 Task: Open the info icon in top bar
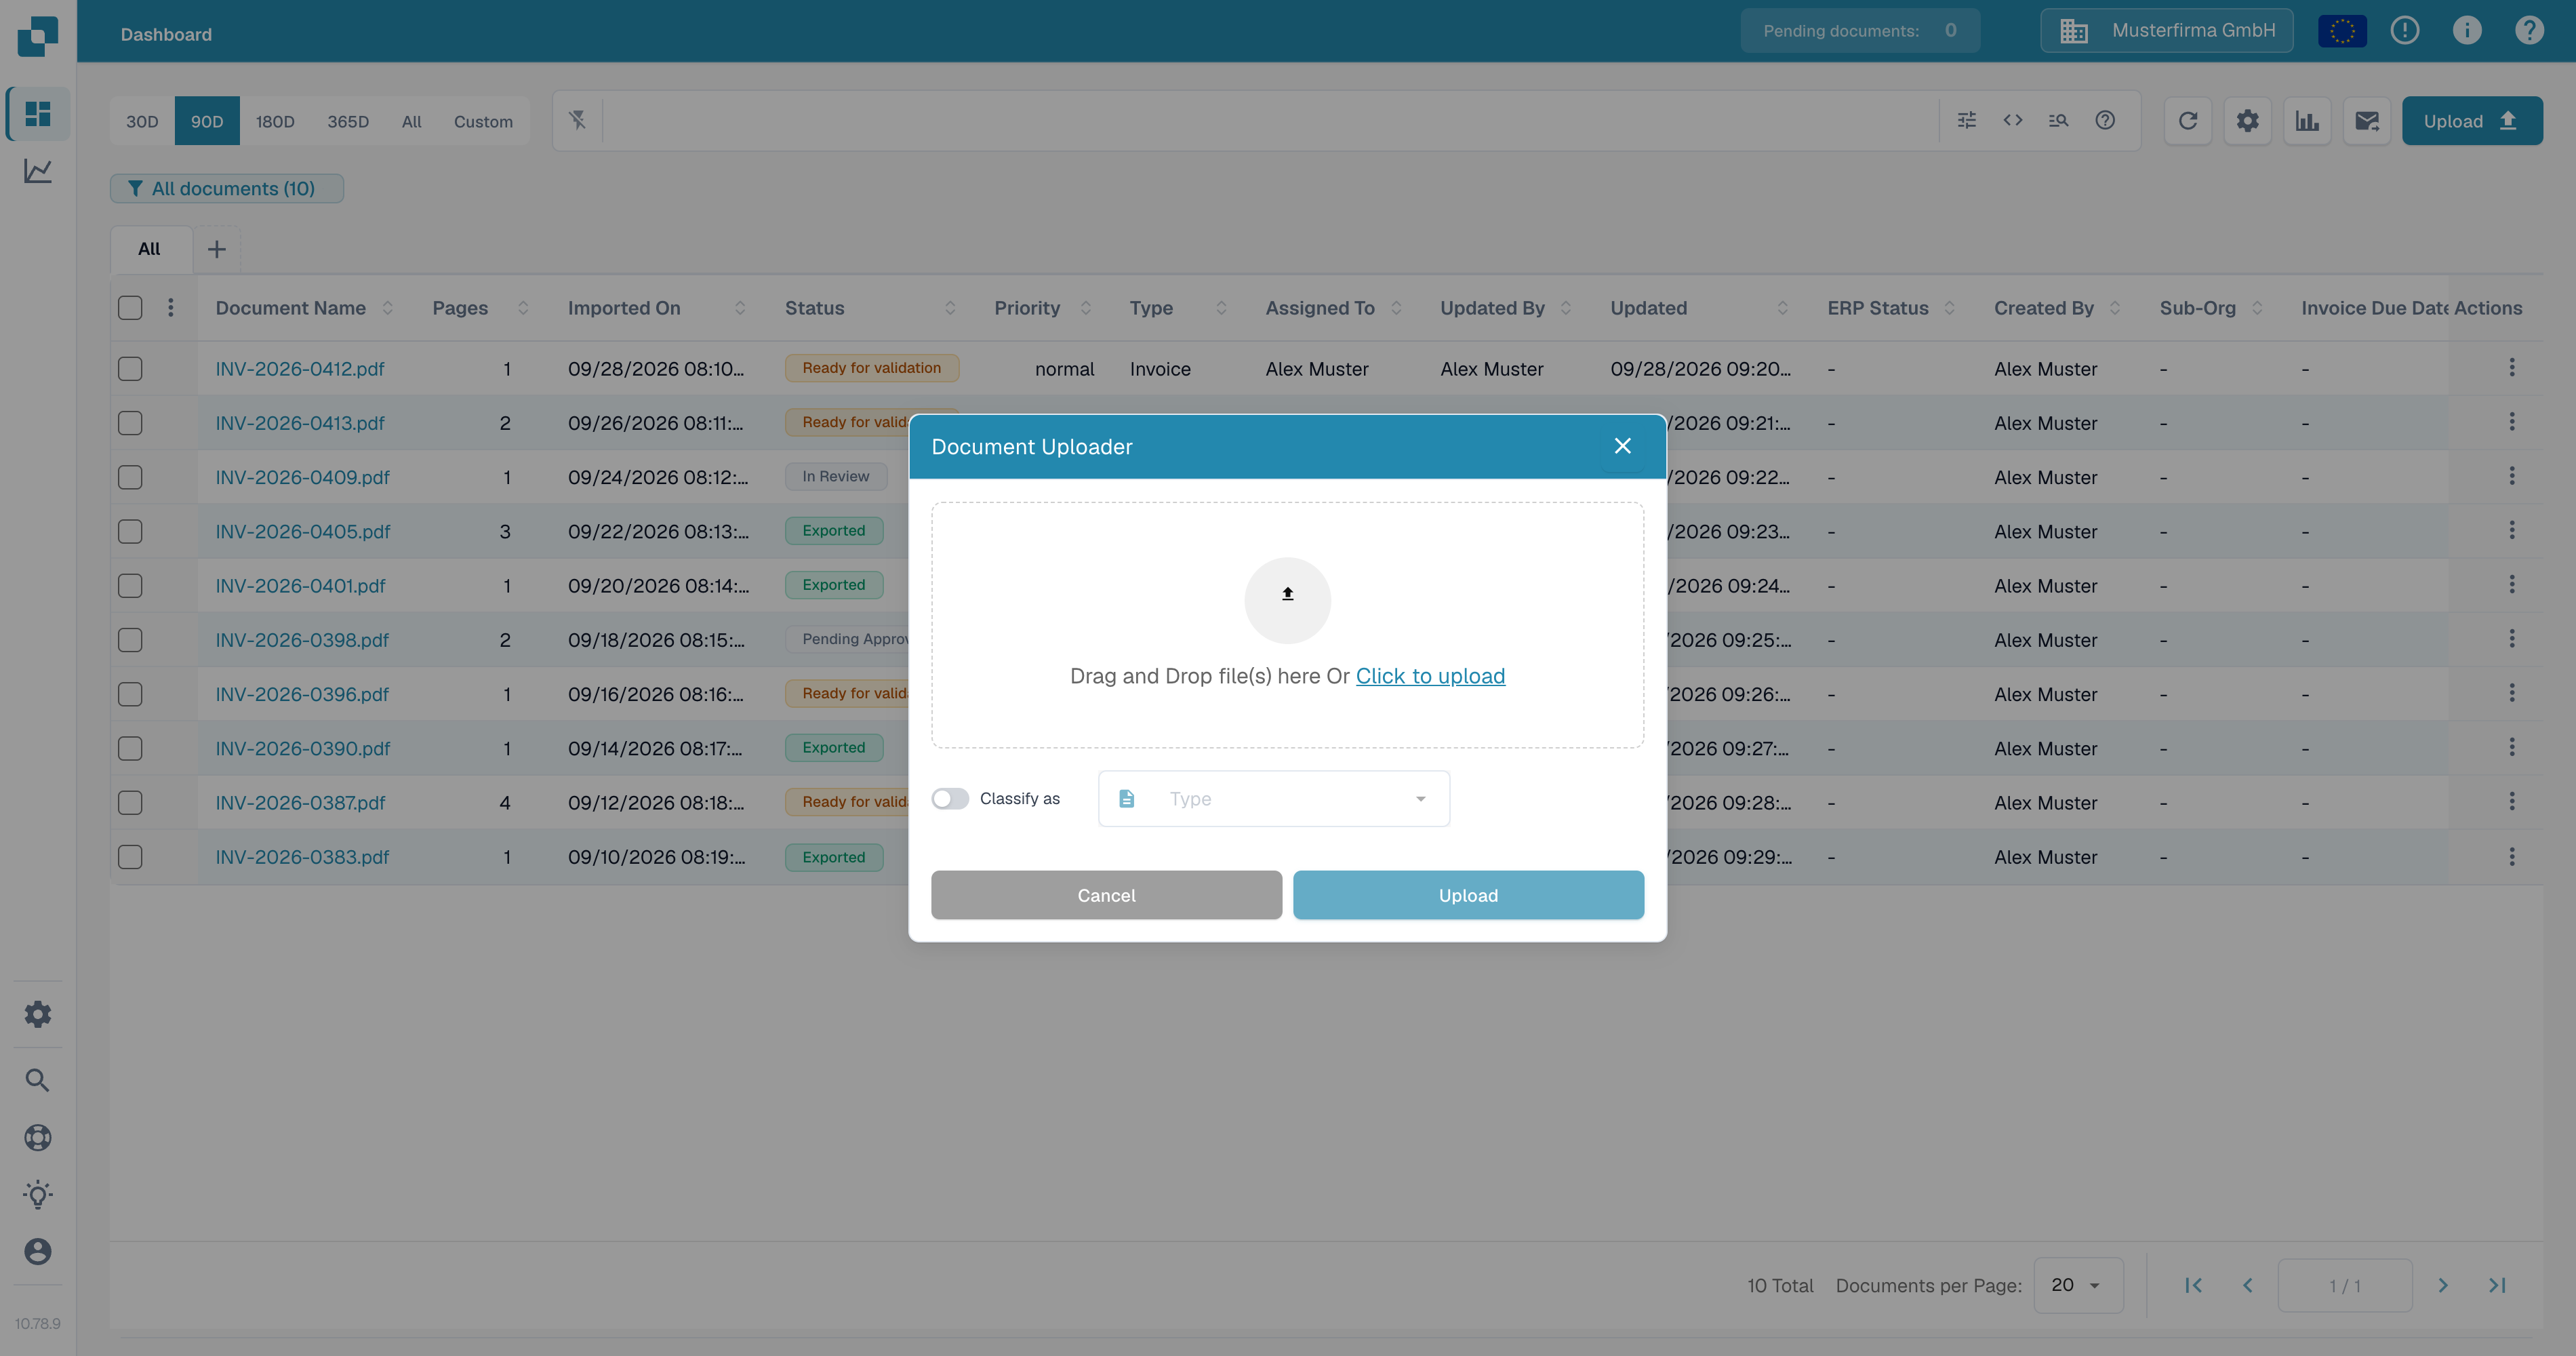pyautogui.click(x=2467, y=31)
